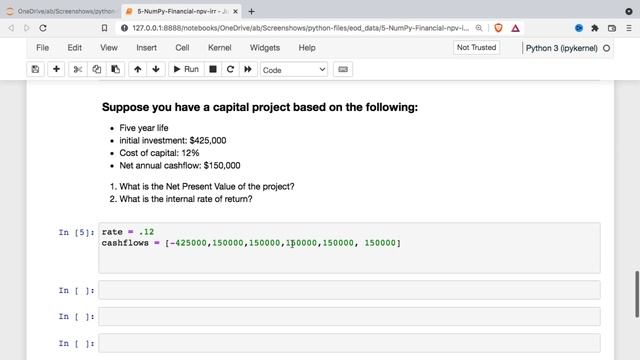Move selected cell up arrow

[x=138, y=69]
